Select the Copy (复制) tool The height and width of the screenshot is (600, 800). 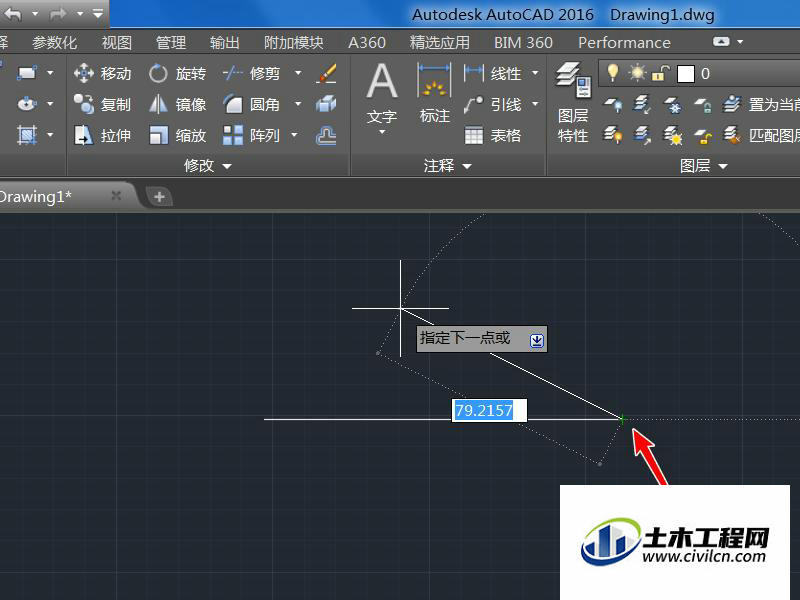coord(103,105)
